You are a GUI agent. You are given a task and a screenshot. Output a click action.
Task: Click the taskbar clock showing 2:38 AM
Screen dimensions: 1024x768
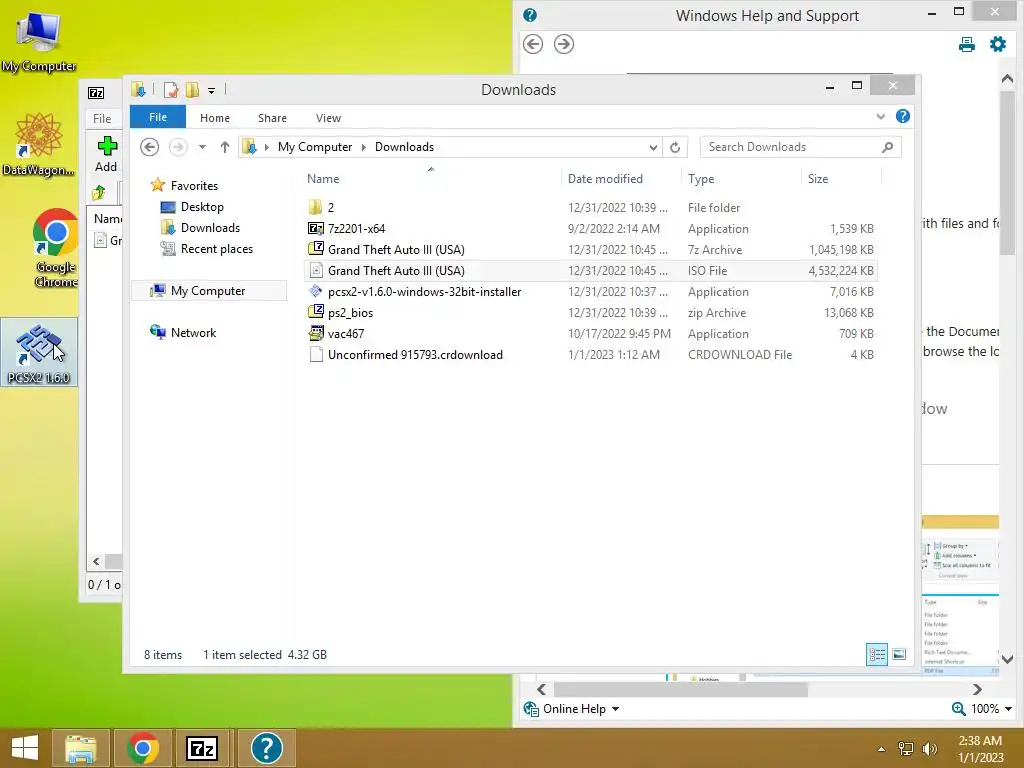(980, 748)
